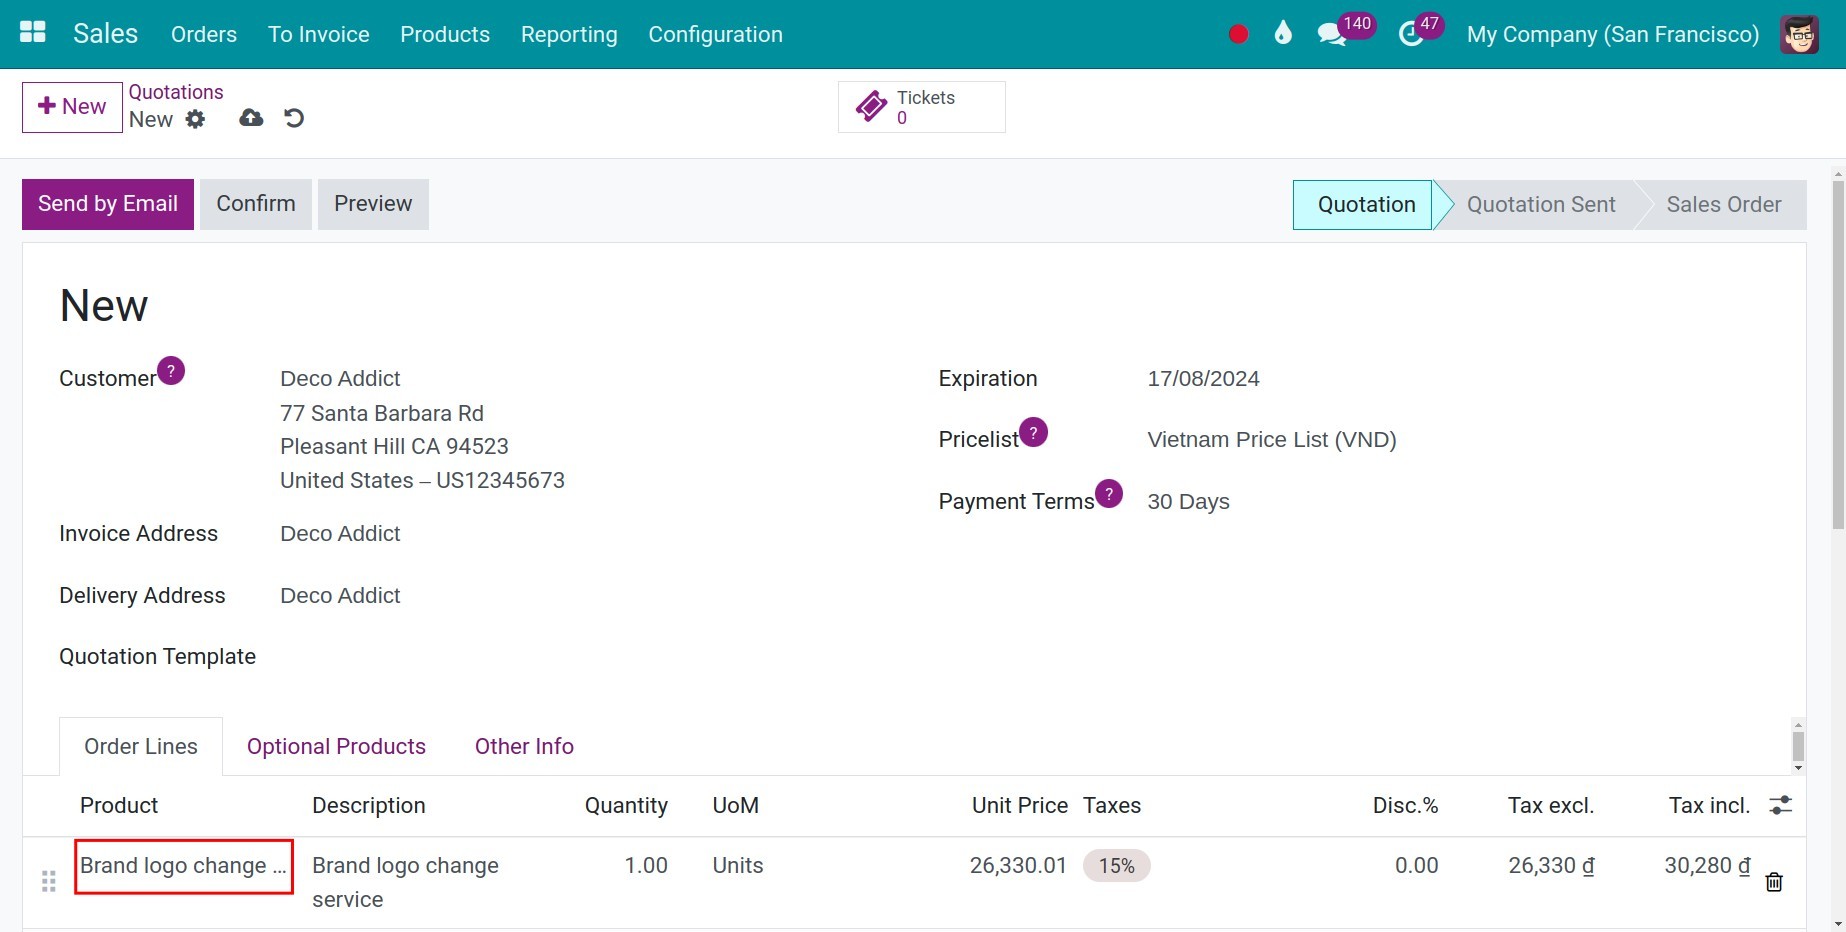Click the Quotations breadcrumb link

click(176, 92)
